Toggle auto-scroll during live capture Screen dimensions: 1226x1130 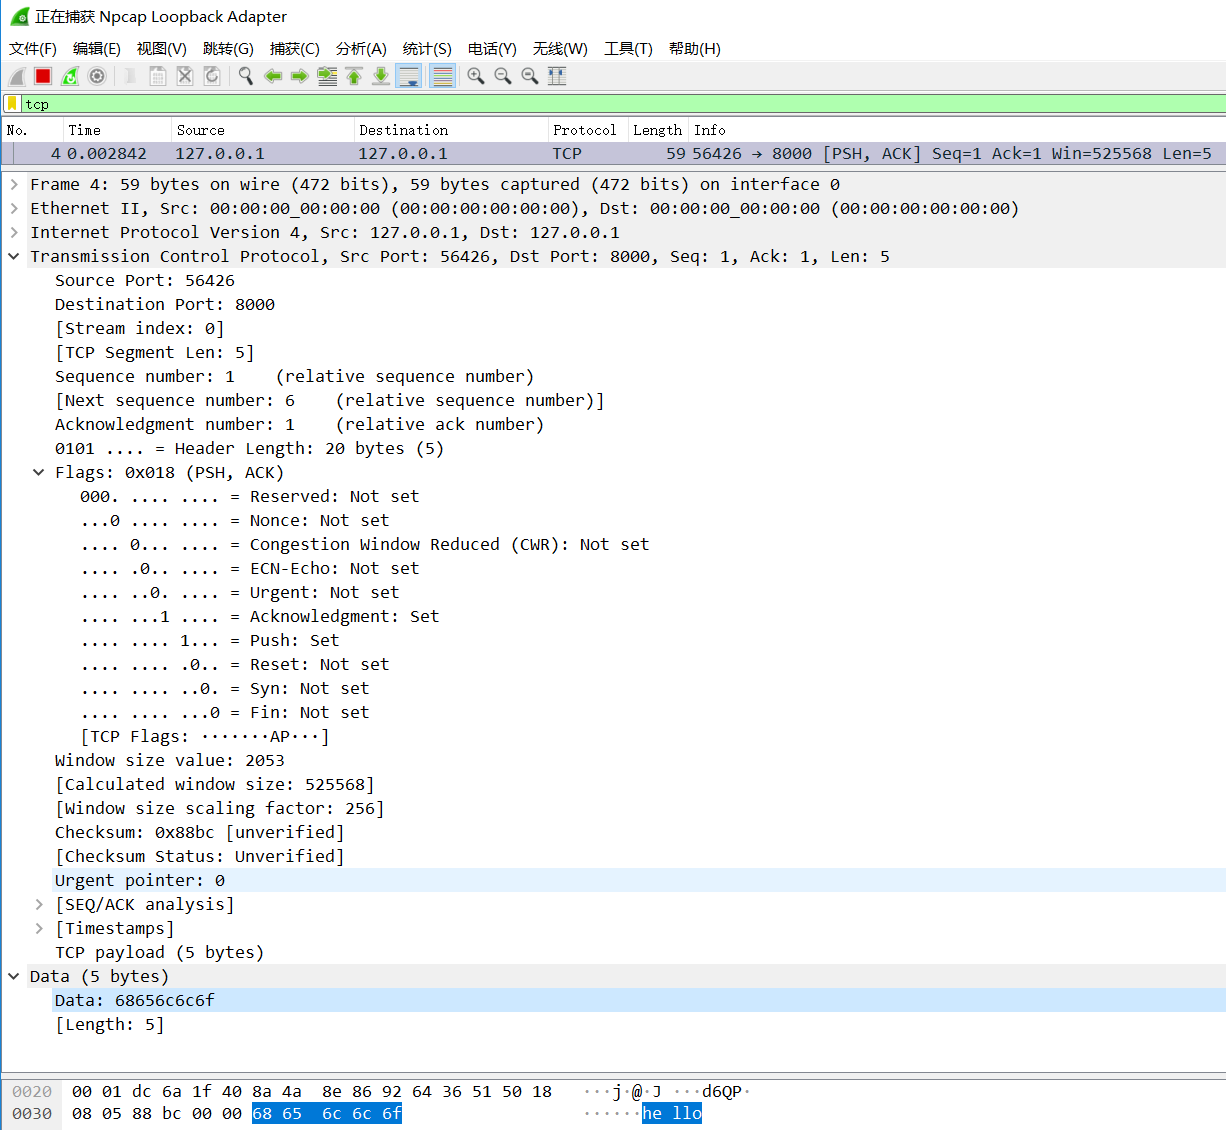(x=409, y=76)
